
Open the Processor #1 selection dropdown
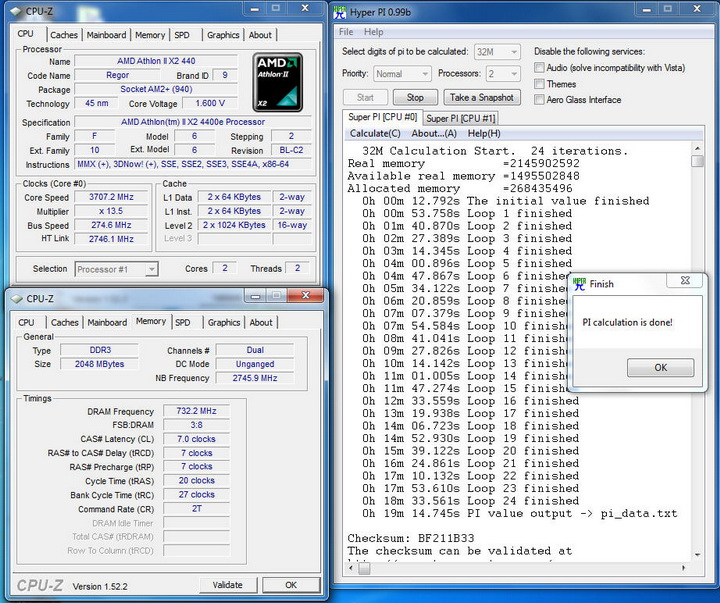[117, 270]
